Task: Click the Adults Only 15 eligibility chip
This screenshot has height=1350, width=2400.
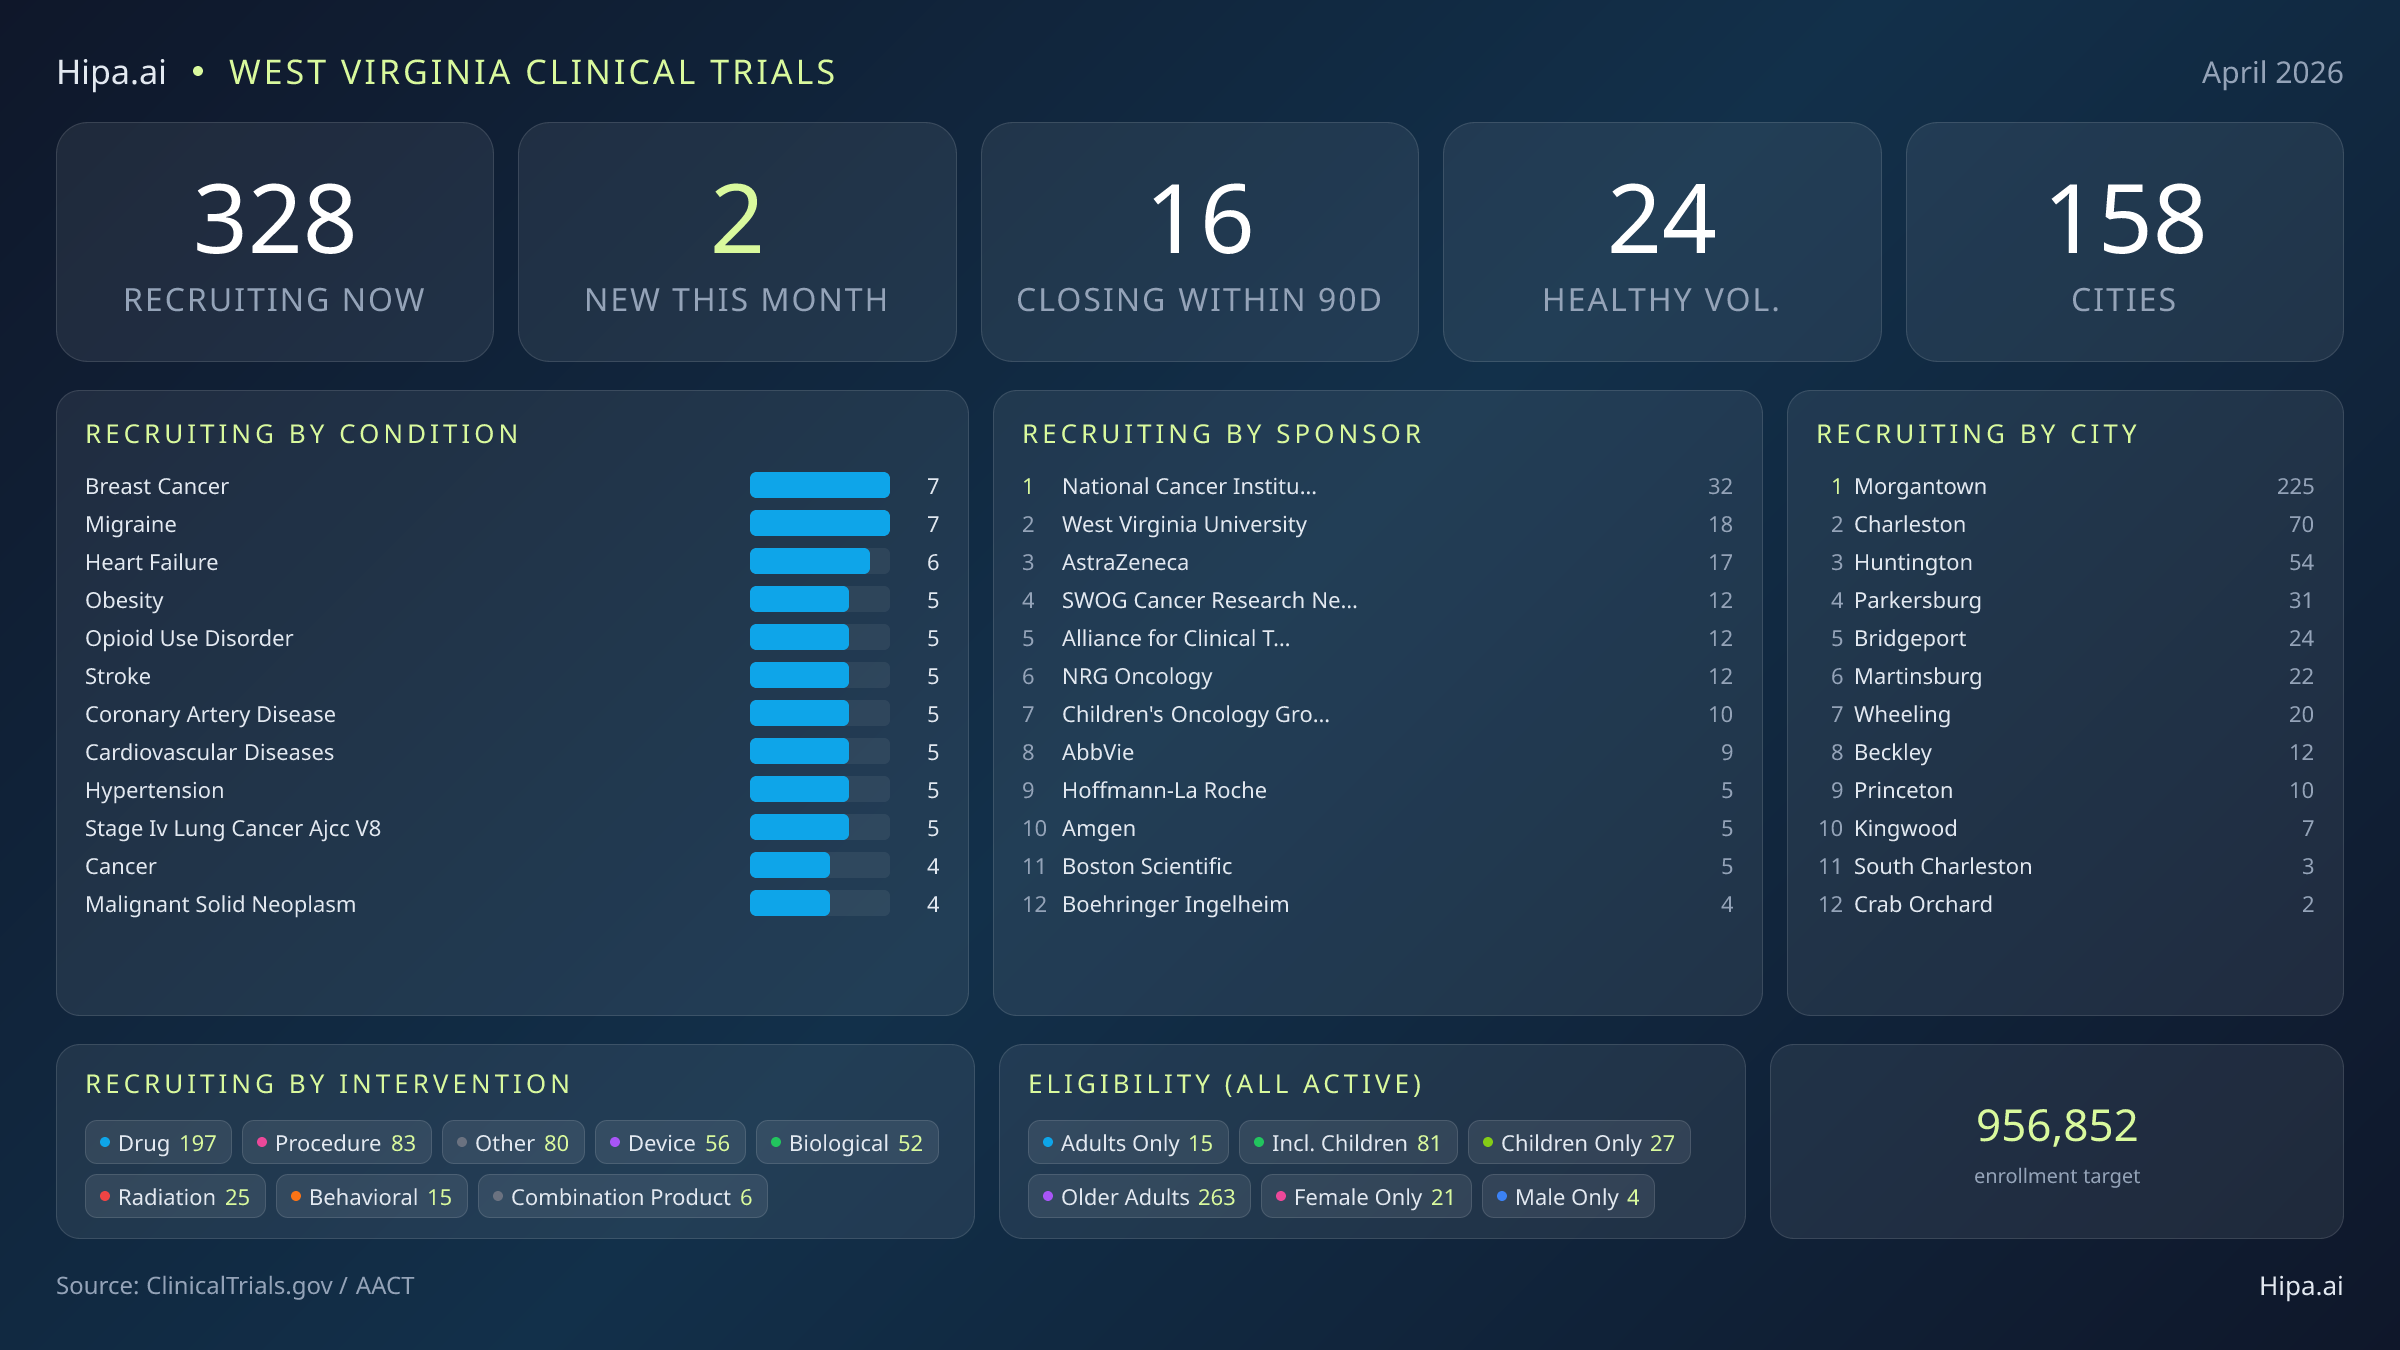Action: [x=1128, y=1143]
